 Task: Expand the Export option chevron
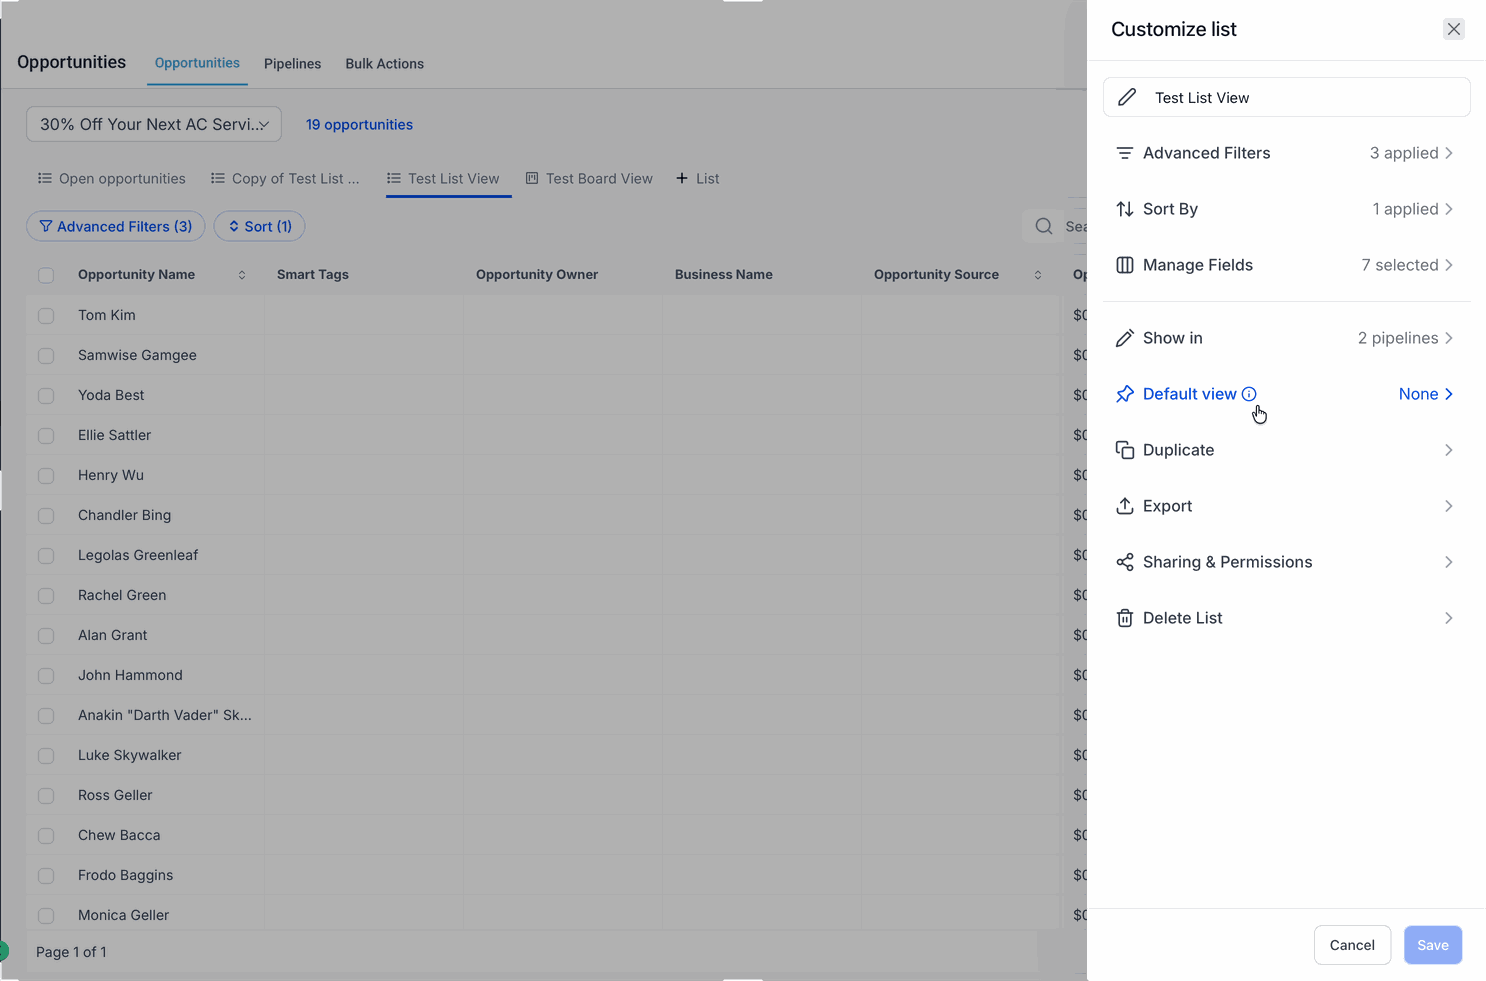pyautogui.click(x=1448, y=506)
